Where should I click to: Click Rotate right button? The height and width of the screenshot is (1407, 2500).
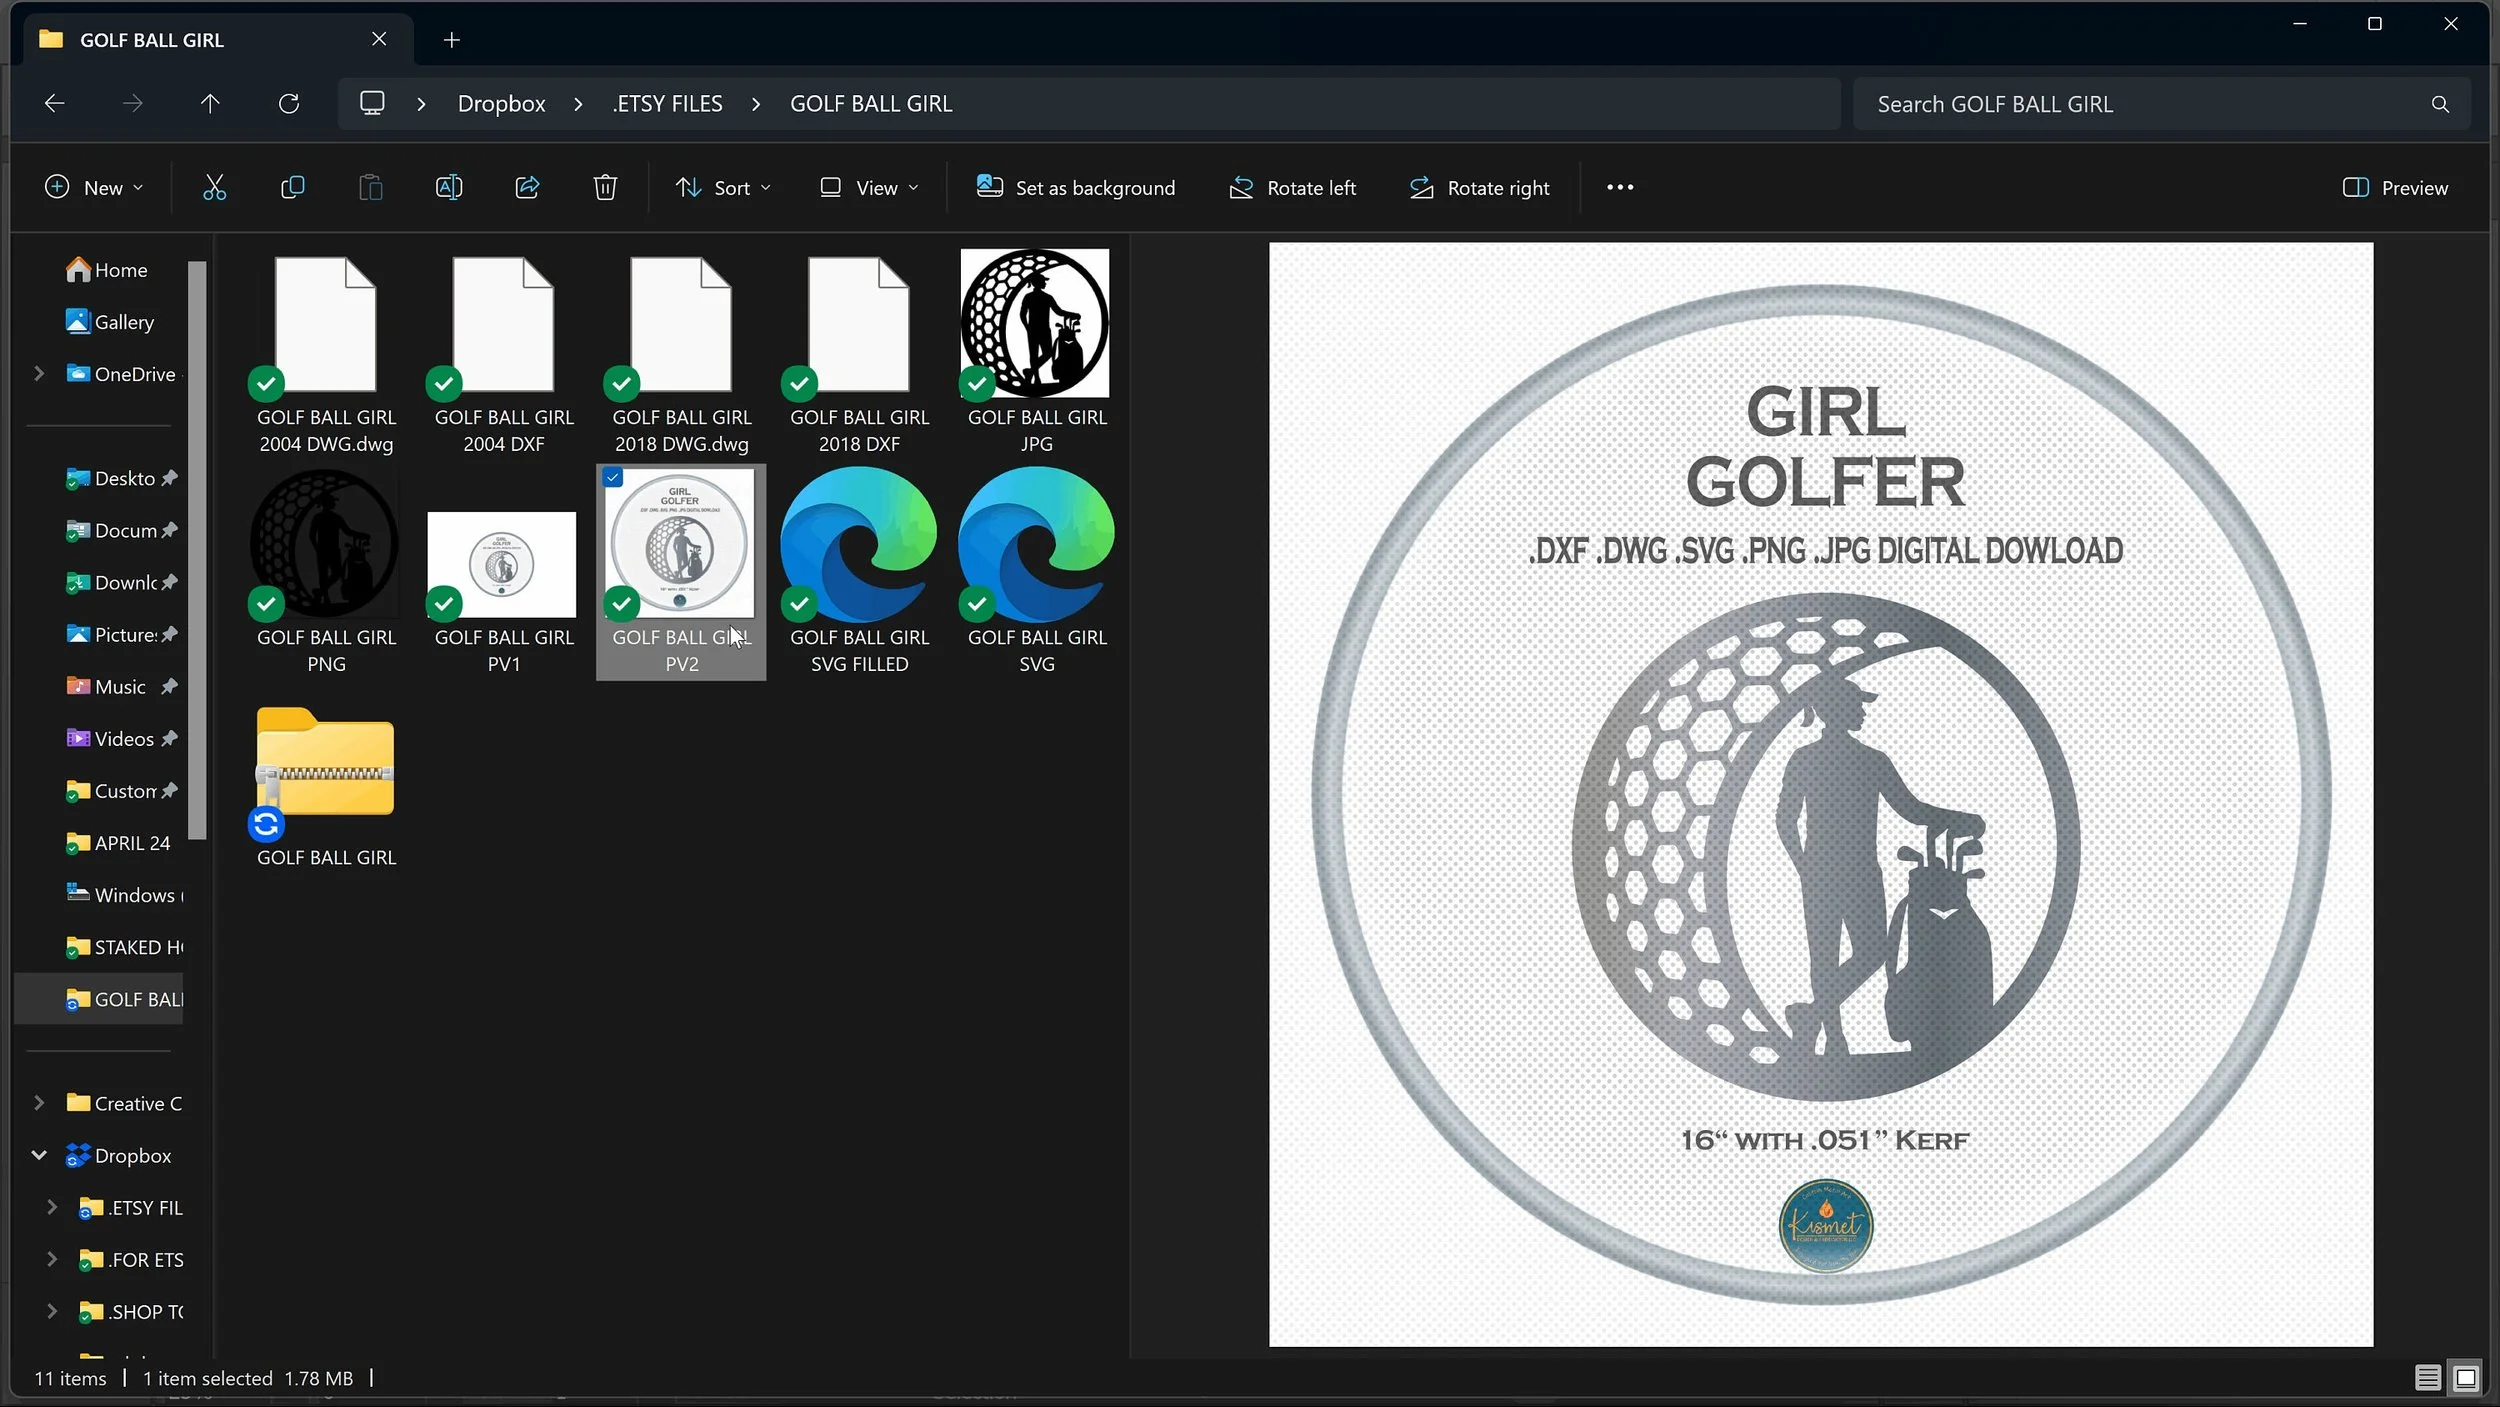click(x=1479, y=187)
